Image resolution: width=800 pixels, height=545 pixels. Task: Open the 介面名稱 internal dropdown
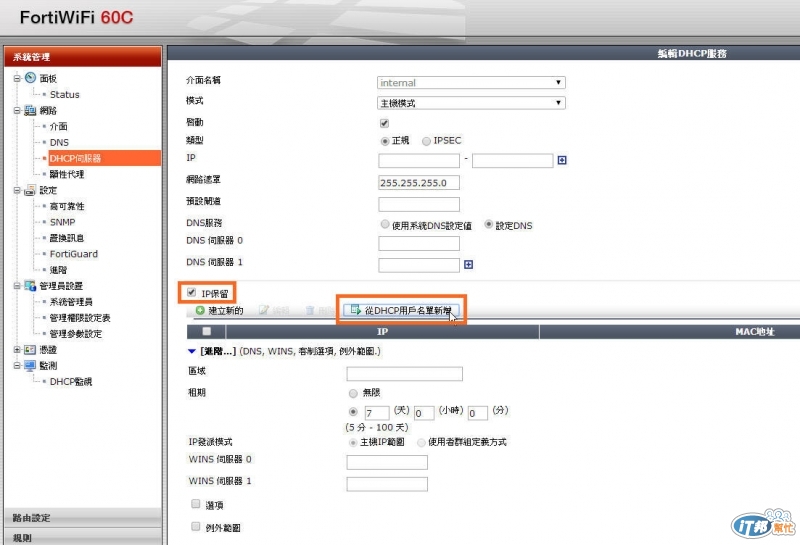[471, 82]
